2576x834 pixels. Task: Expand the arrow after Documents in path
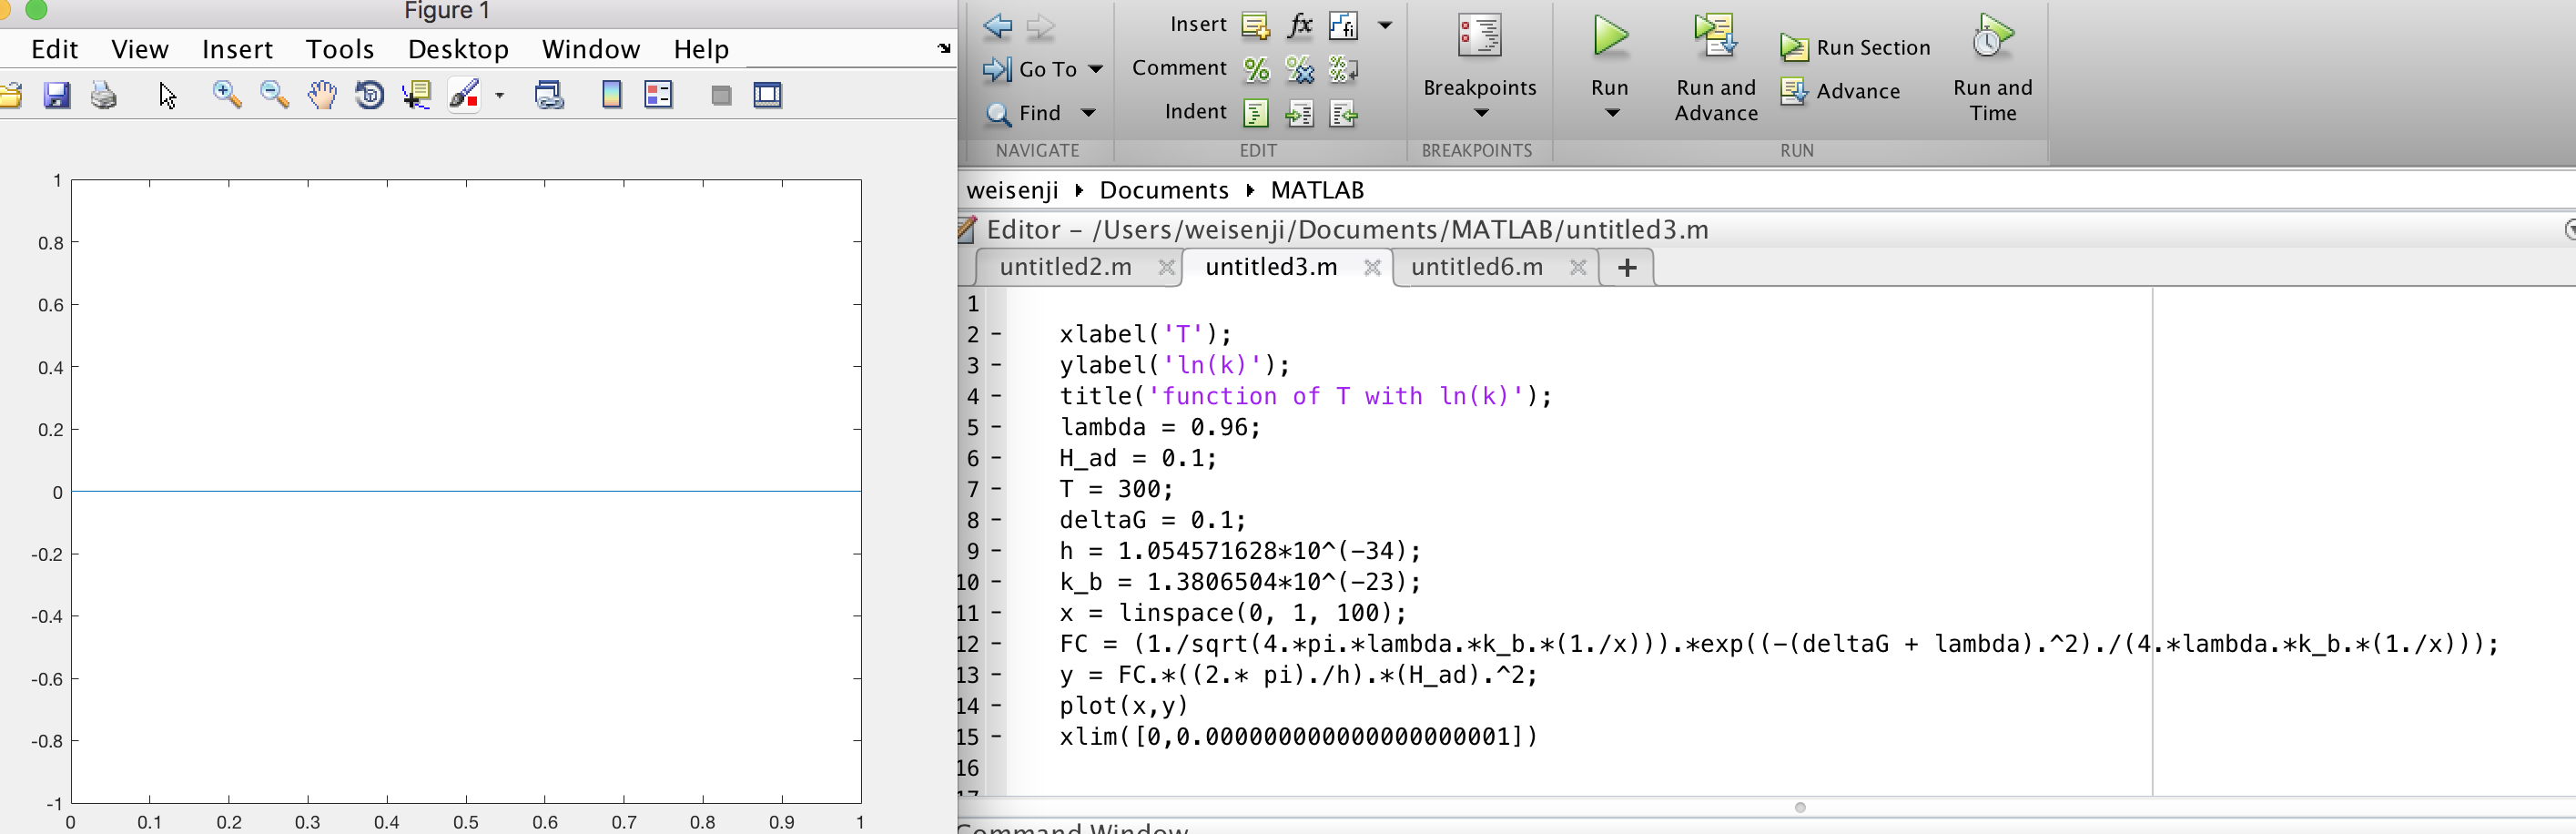click(x=1250, y=190)
